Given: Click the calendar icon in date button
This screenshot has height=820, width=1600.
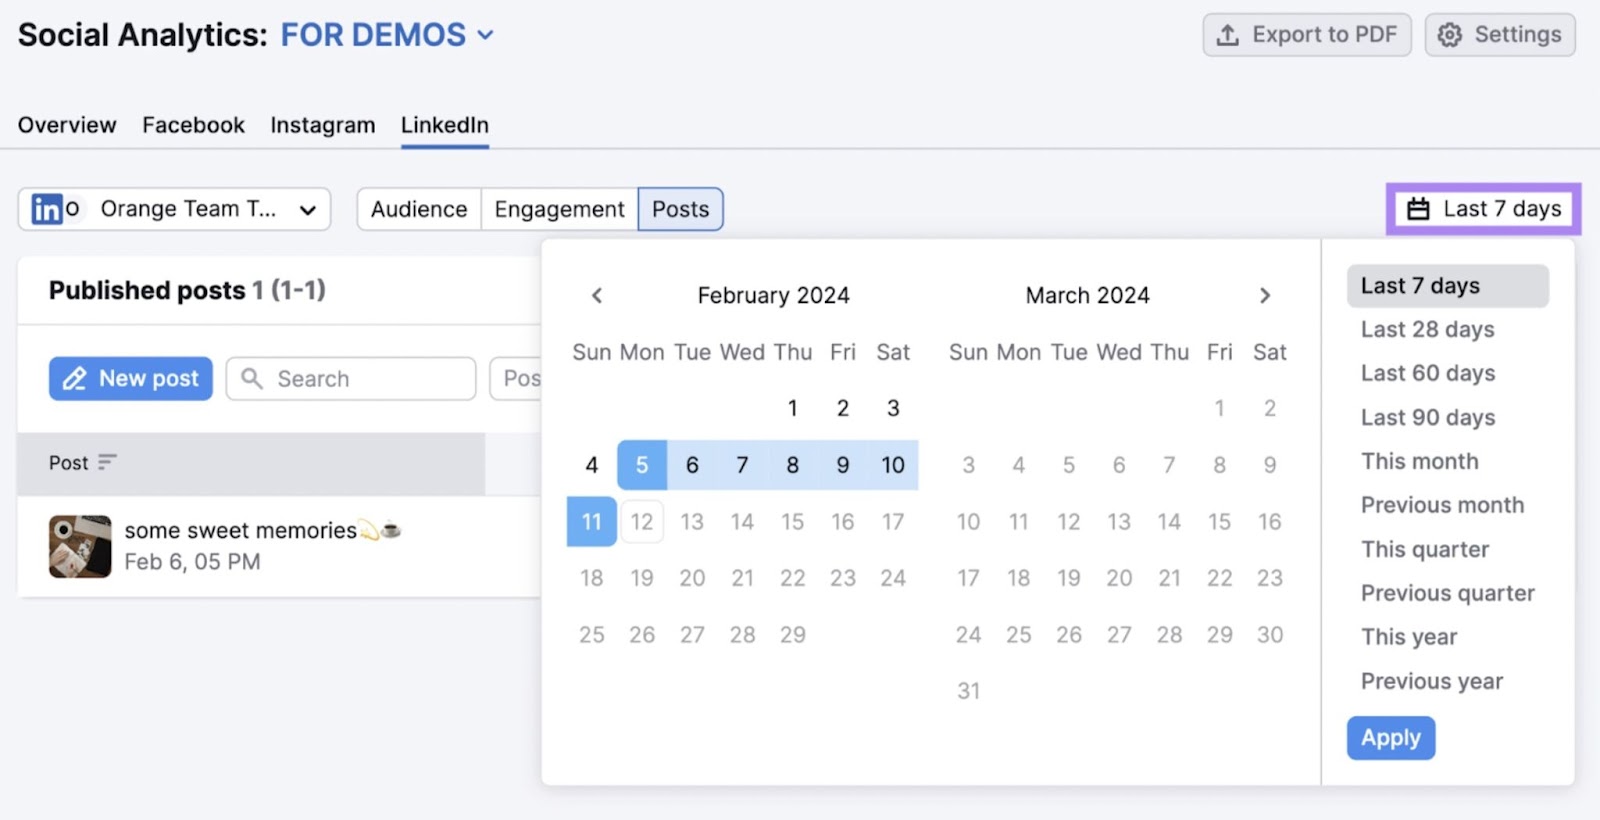Looking at the screenshot, I should pos(1418,209).
